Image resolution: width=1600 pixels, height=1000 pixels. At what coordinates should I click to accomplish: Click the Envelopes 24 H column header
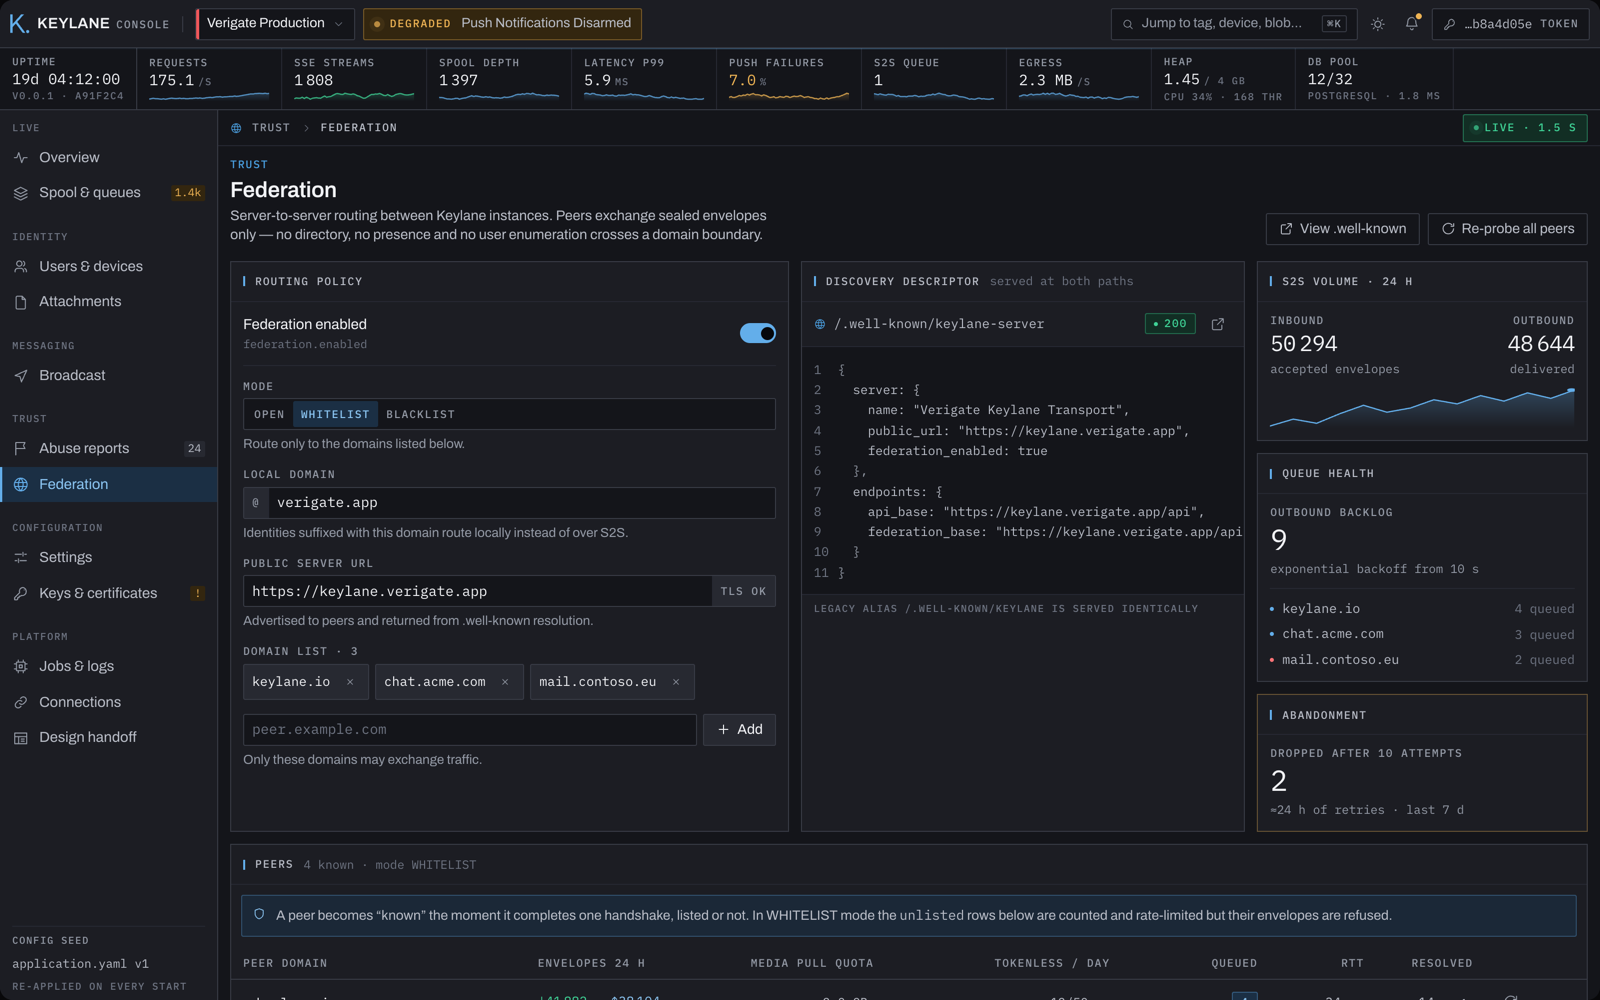tap(591, 963)
